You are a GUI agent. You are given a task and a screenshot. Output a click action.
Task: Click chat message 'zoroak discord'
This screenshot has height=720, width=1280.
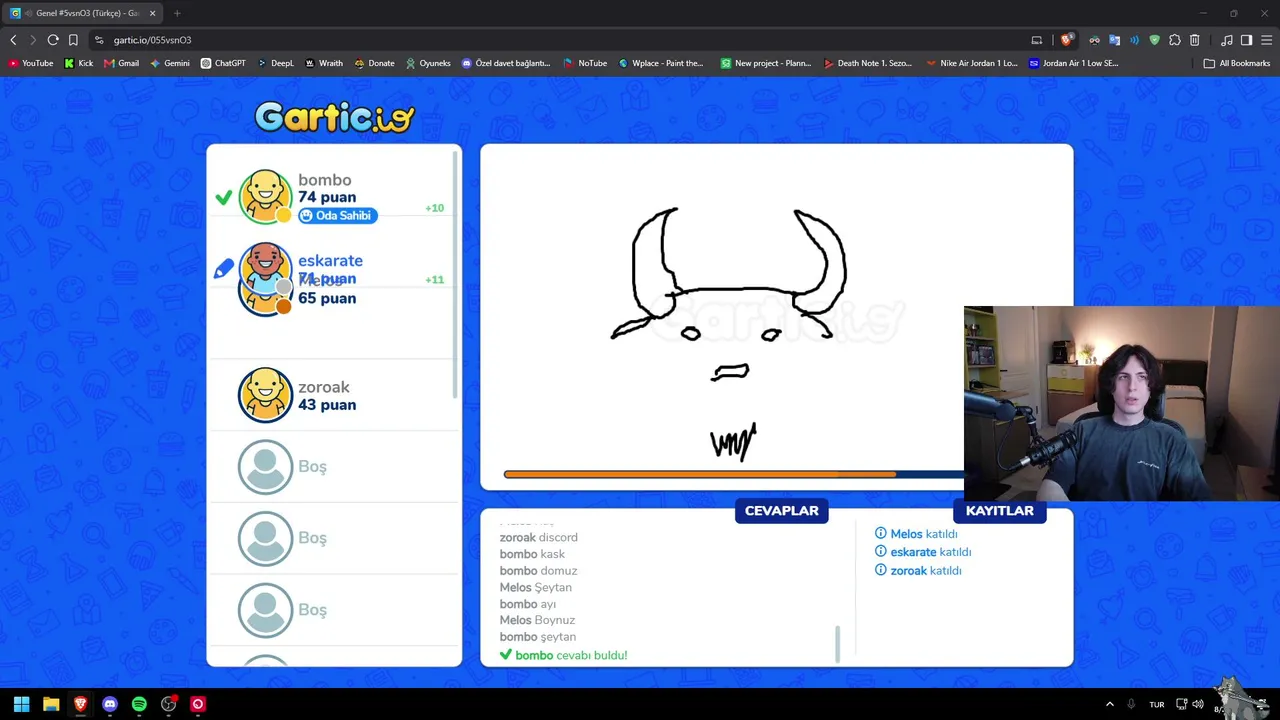coord(538,538)
